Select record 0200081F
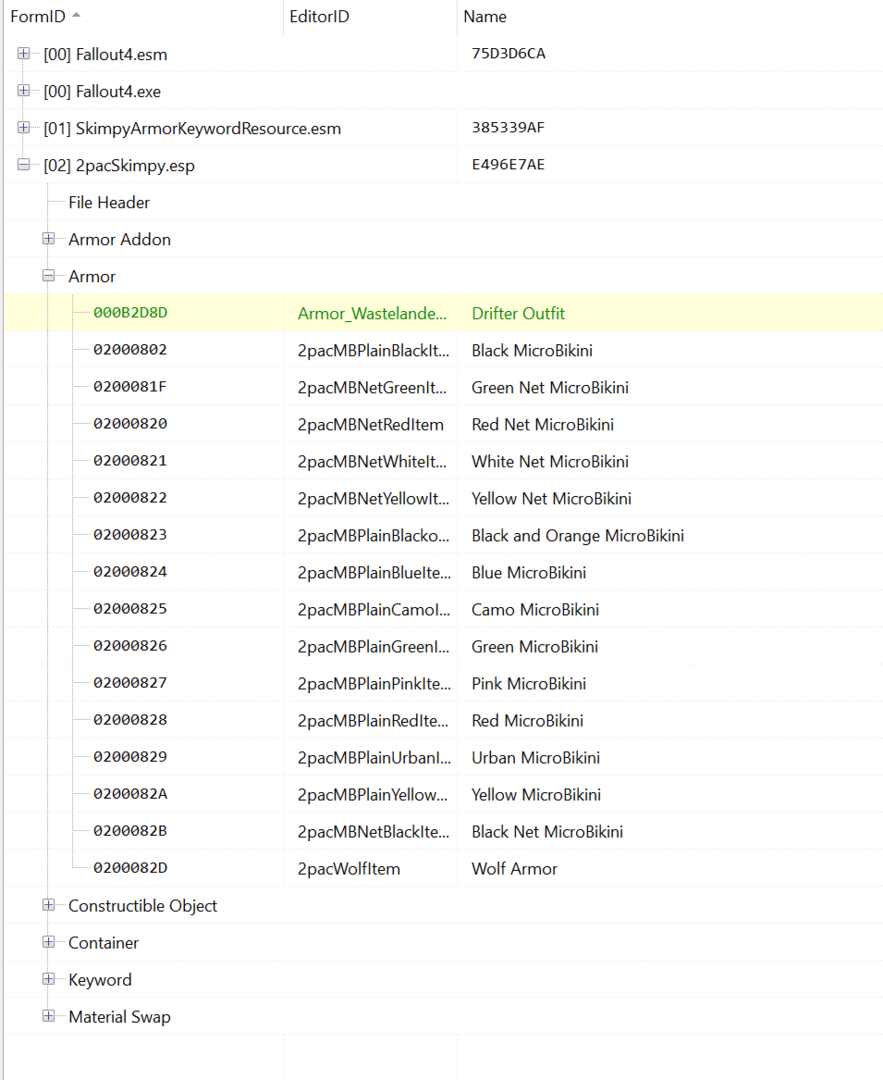The image size is (883, 1080). pyautogui.click(x=130, y=387)
